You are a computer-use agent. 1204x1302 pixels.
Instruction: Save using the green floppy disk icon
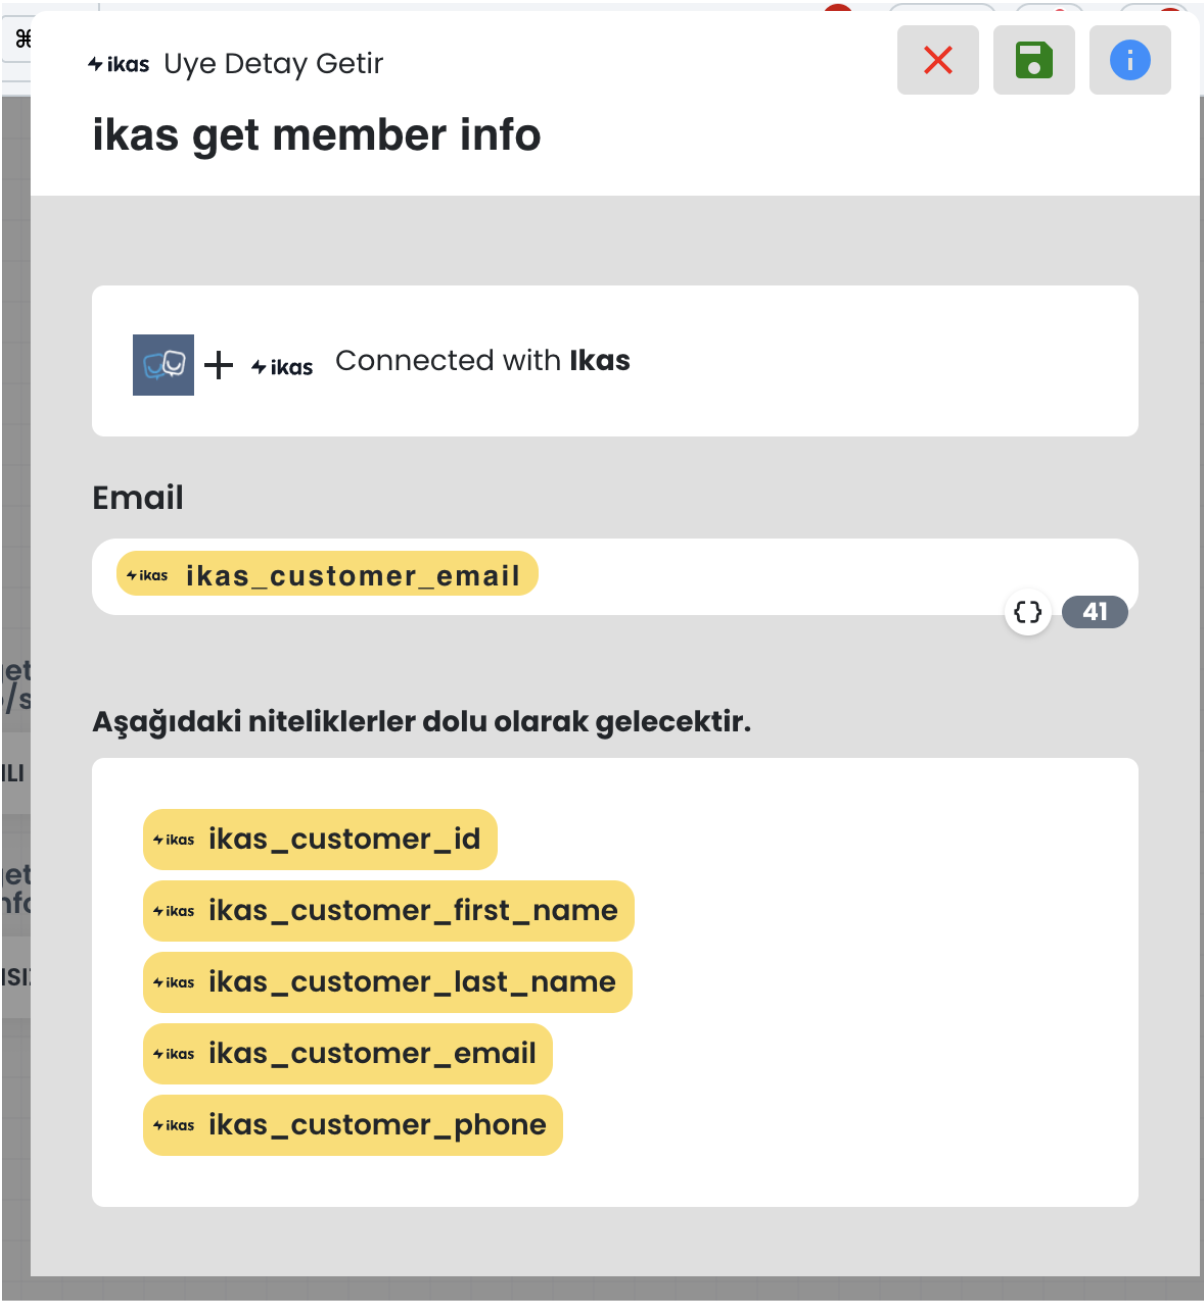coord(1033,60)
